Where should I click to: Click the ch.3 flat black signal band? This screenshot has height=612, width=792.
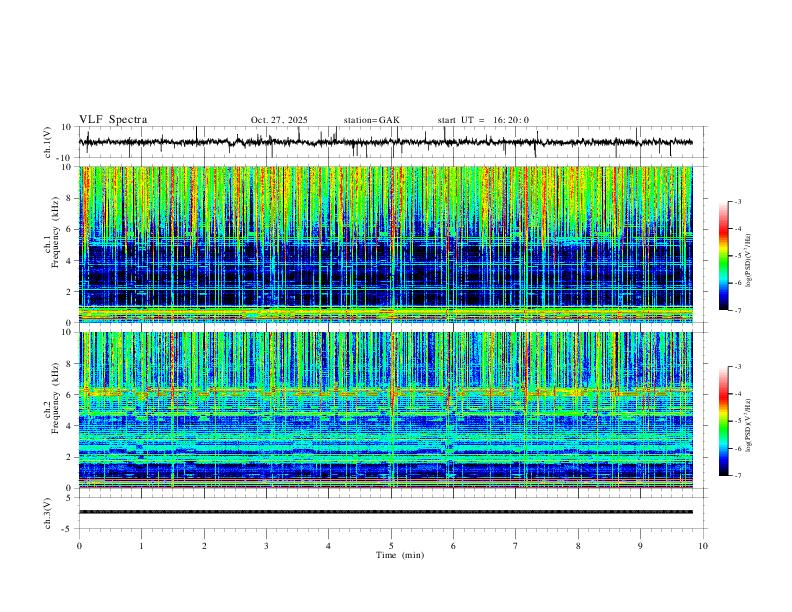(386, 512)
